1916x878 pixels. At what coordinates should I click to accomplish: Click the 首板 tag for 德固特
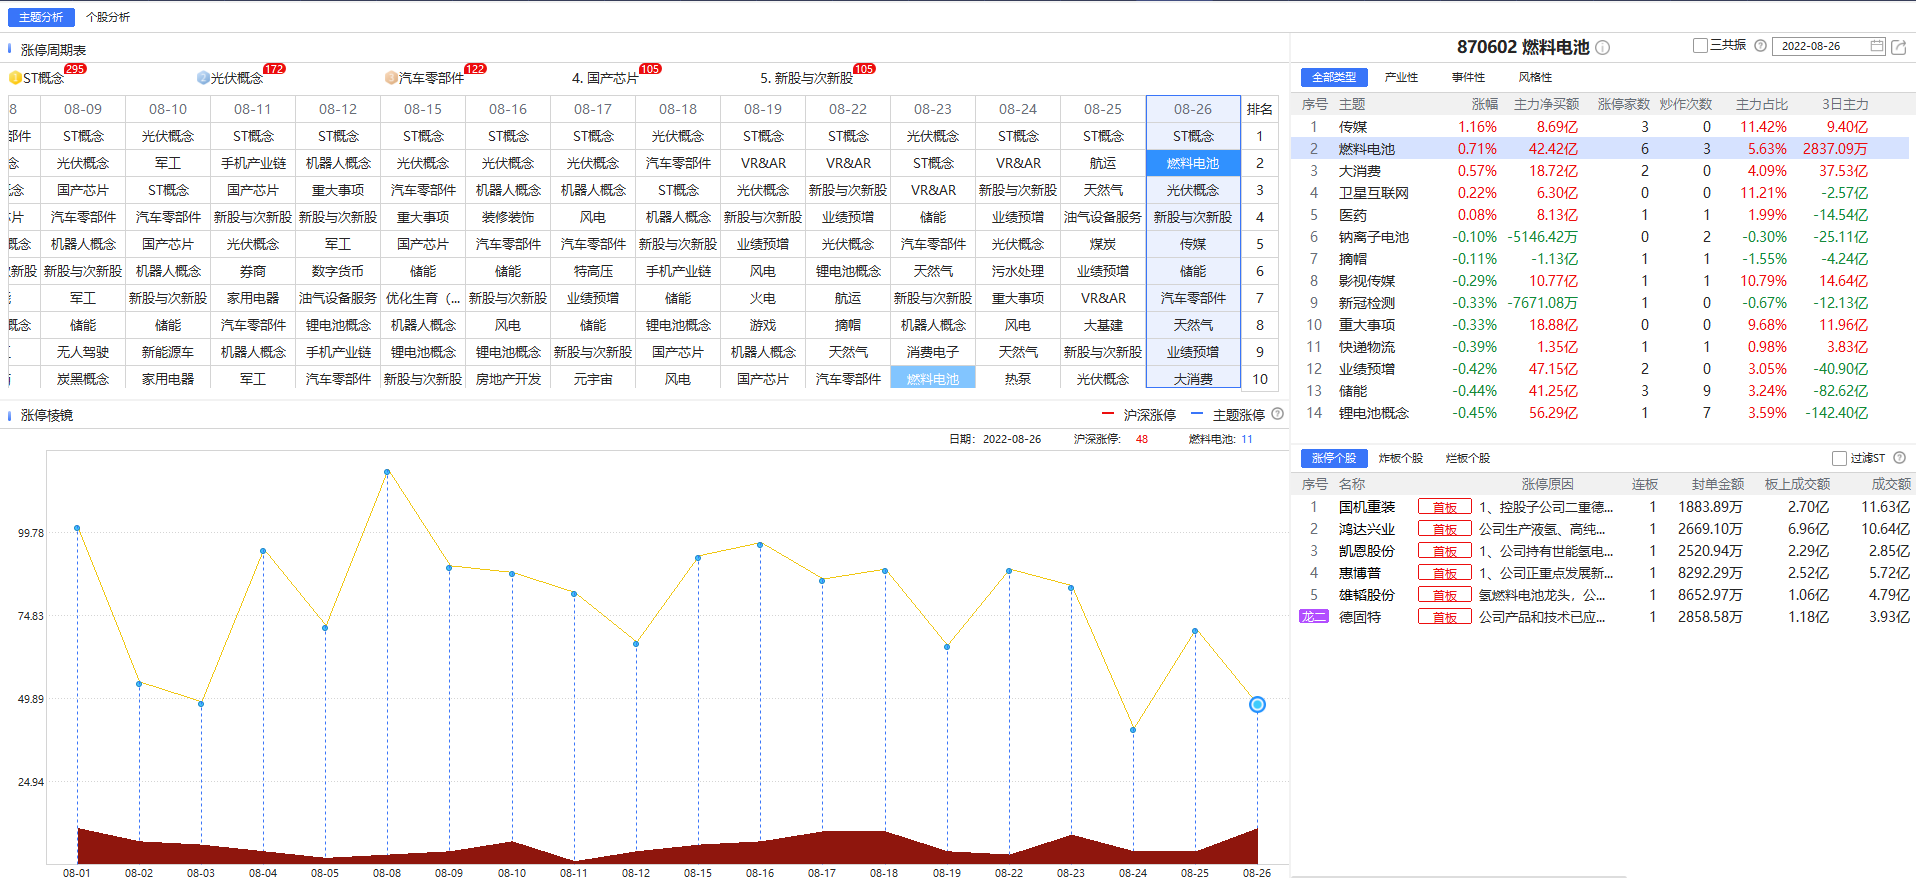click(x=1444, y=617)
